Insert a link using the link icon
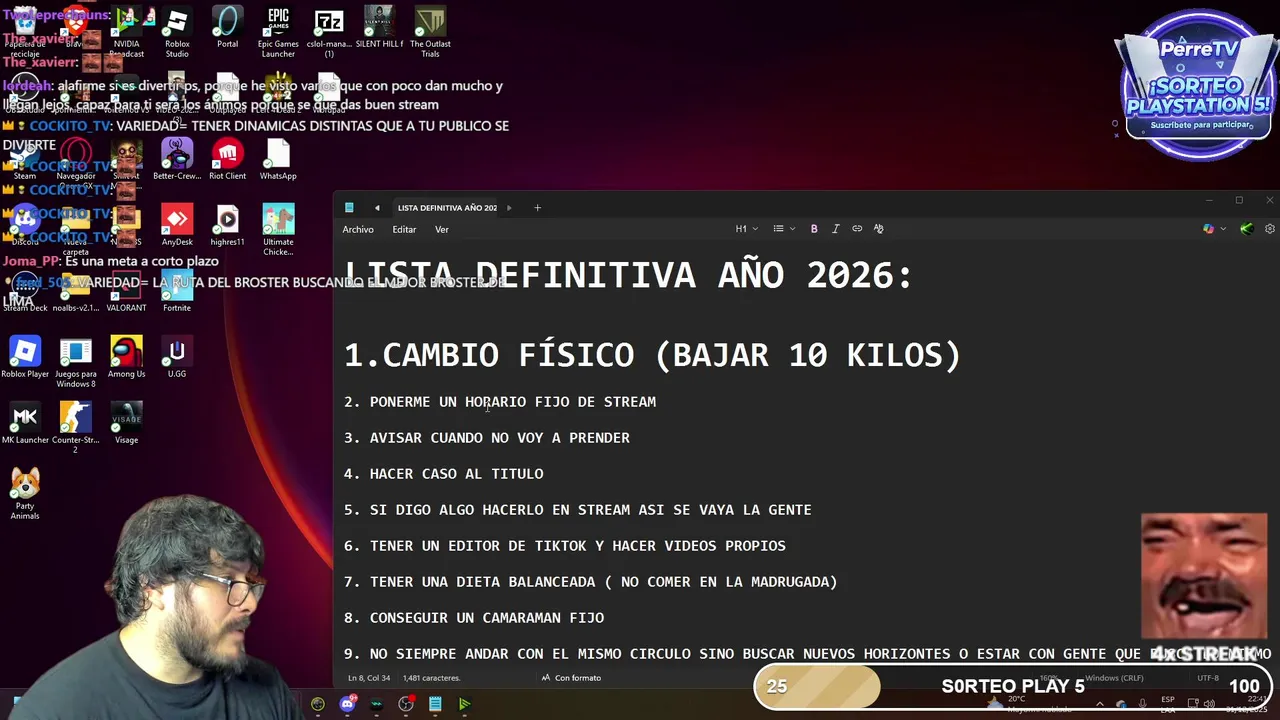The width and height of the screenshot is (1280, 720). [x=857, y=229]
